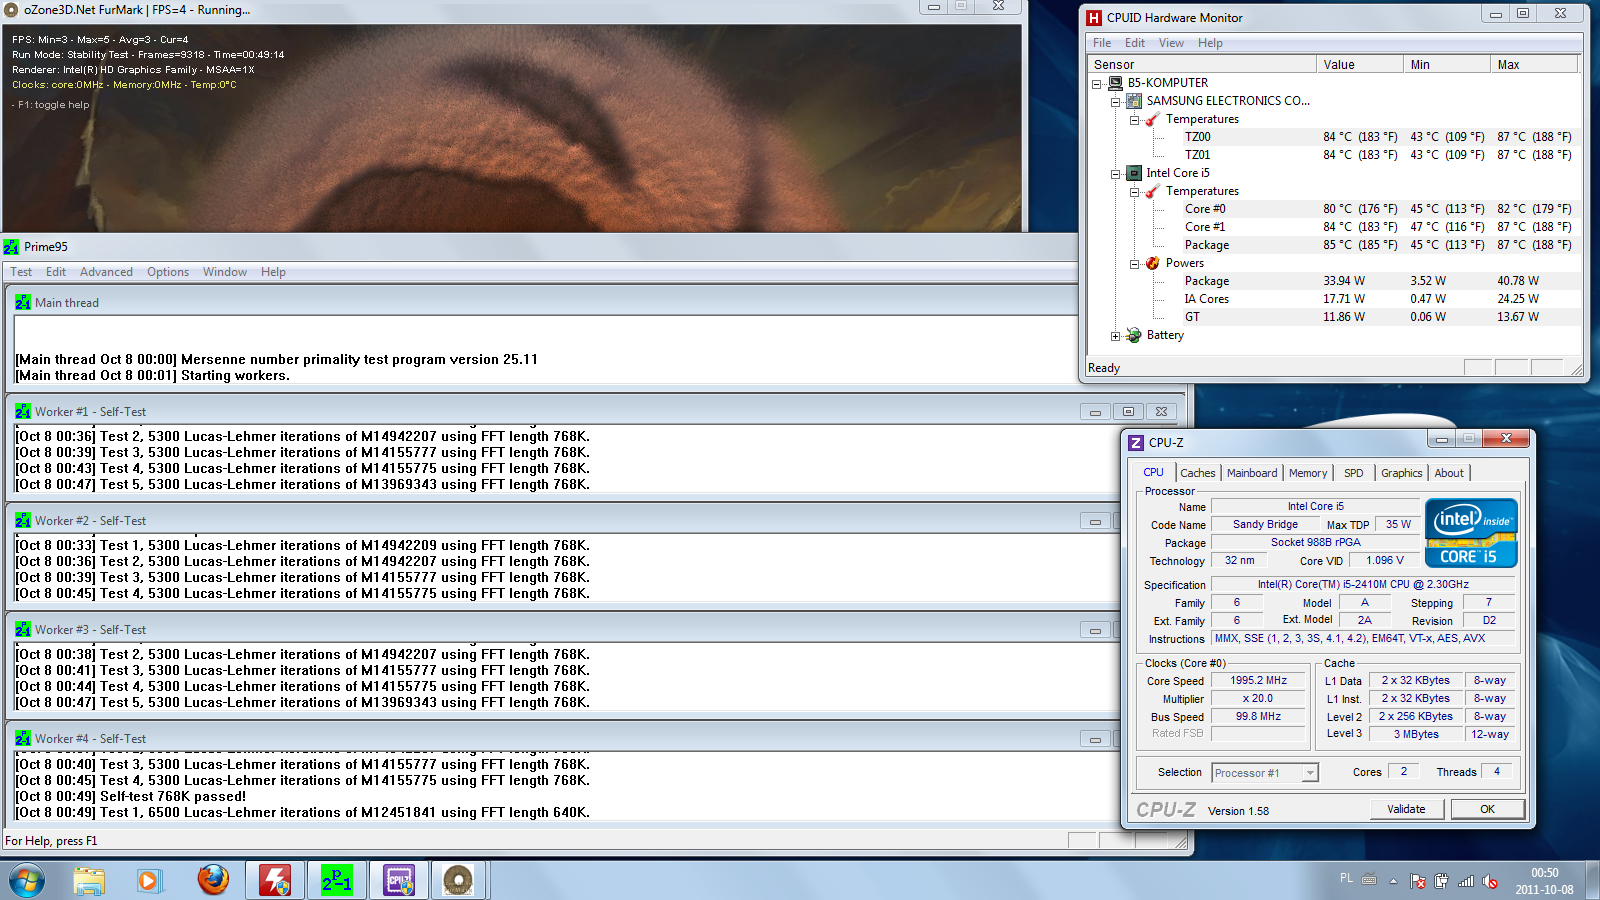Open Firefox from the taskbar

pos(213,880)
